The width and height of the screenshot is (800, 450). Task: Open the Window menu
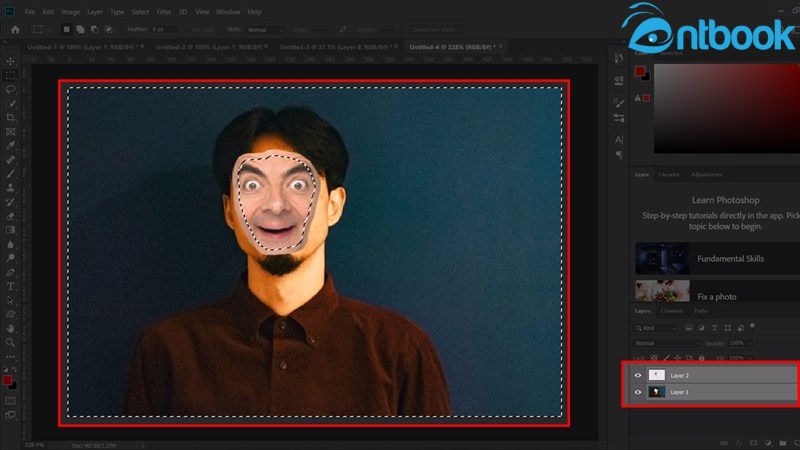(x=228, y=12)
